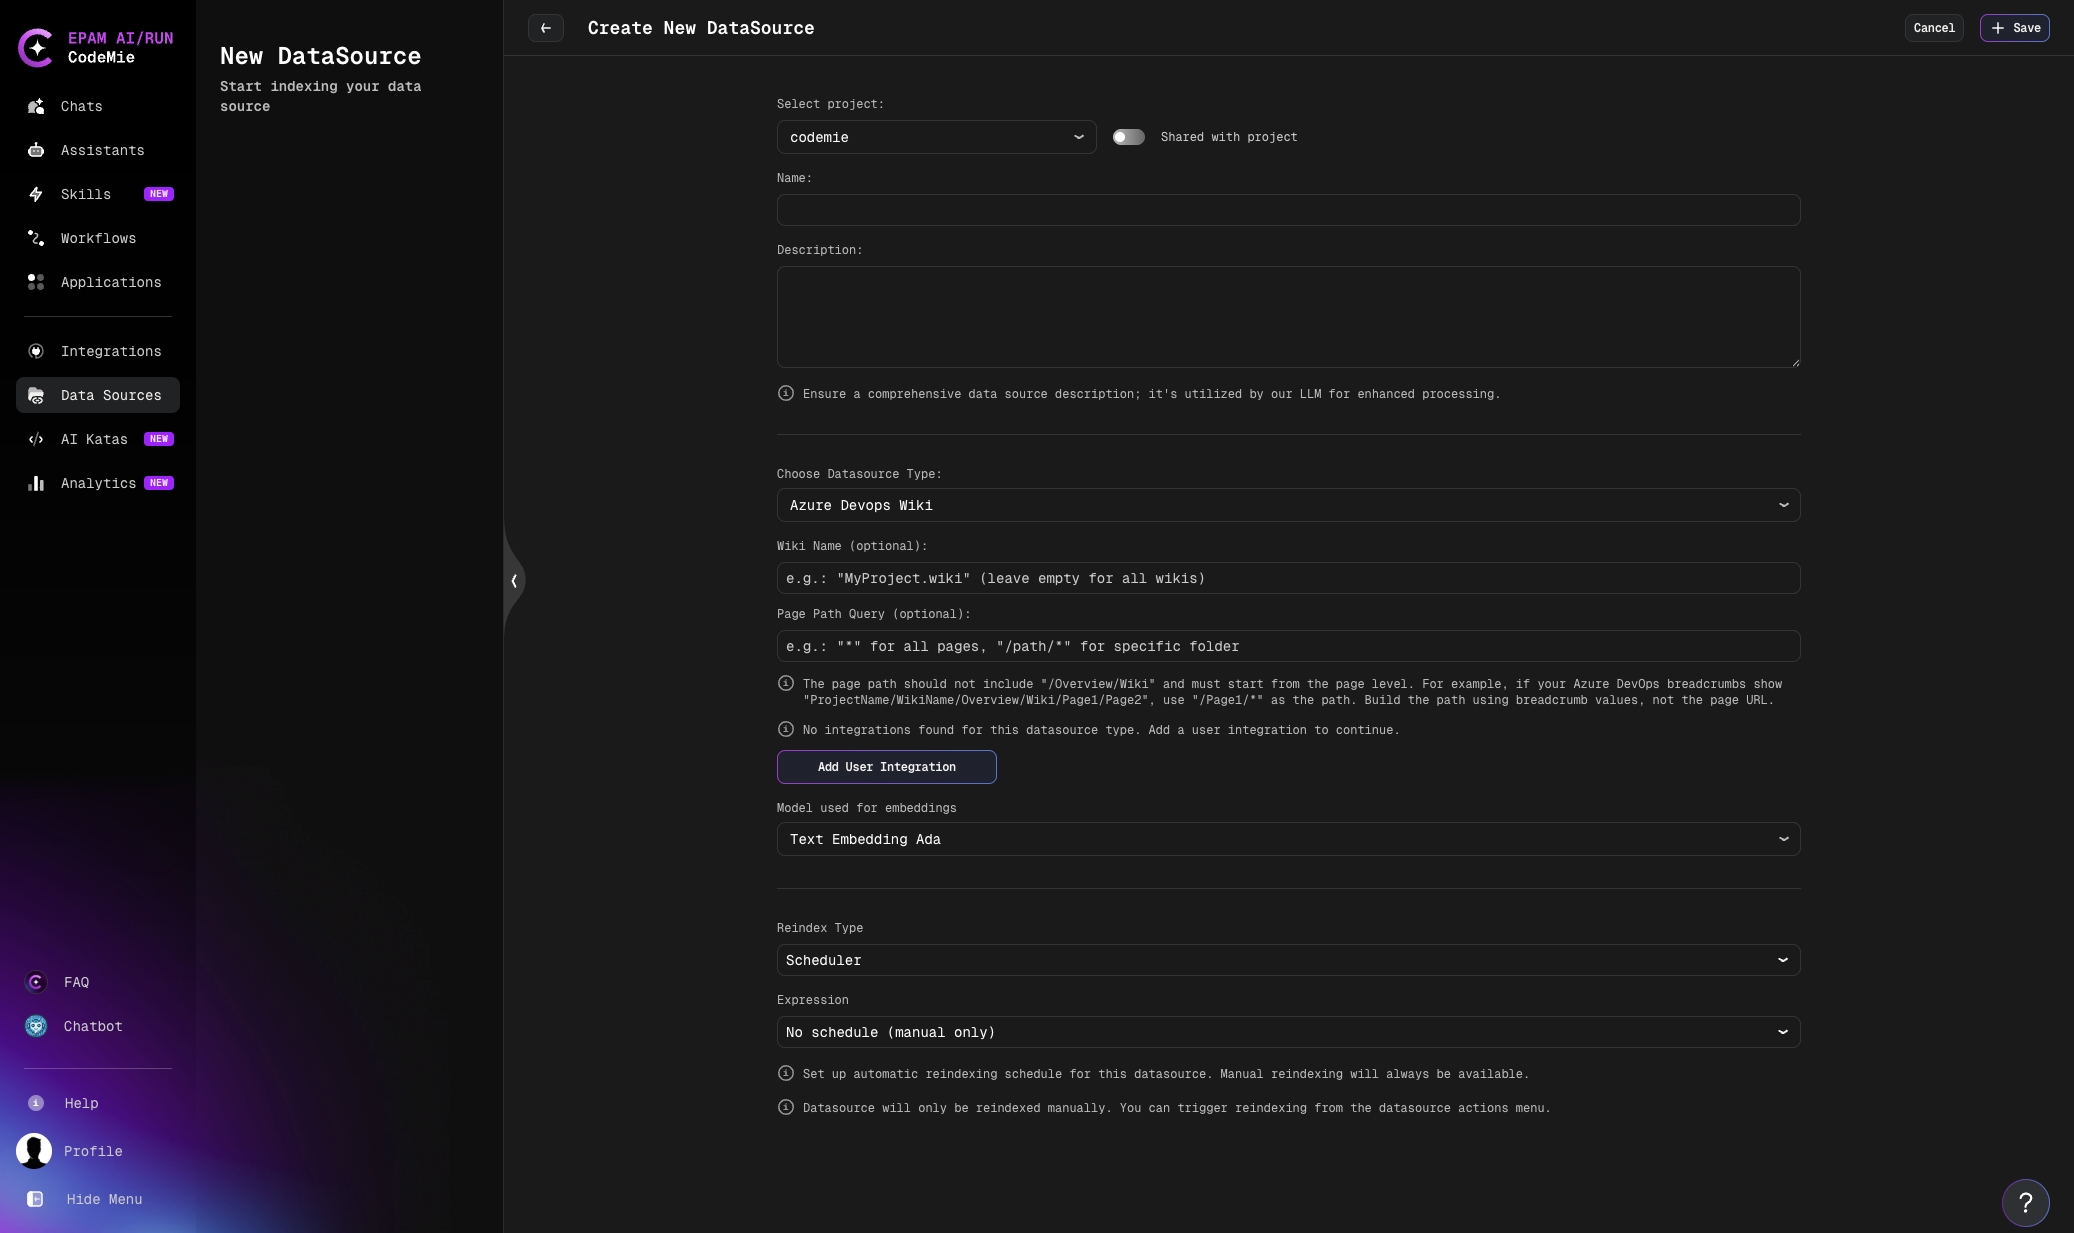Open the schedule Expression dropdown

pos(1288,1032)
